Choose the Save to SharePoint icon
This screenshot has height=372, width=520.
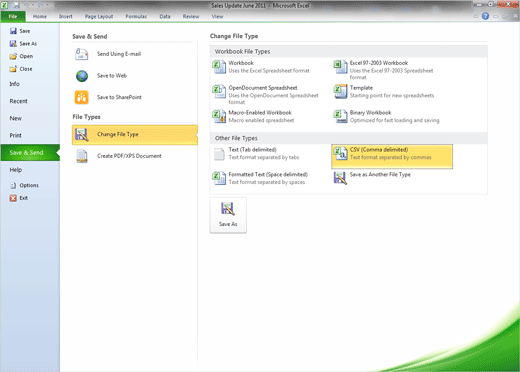pos(82,97)
